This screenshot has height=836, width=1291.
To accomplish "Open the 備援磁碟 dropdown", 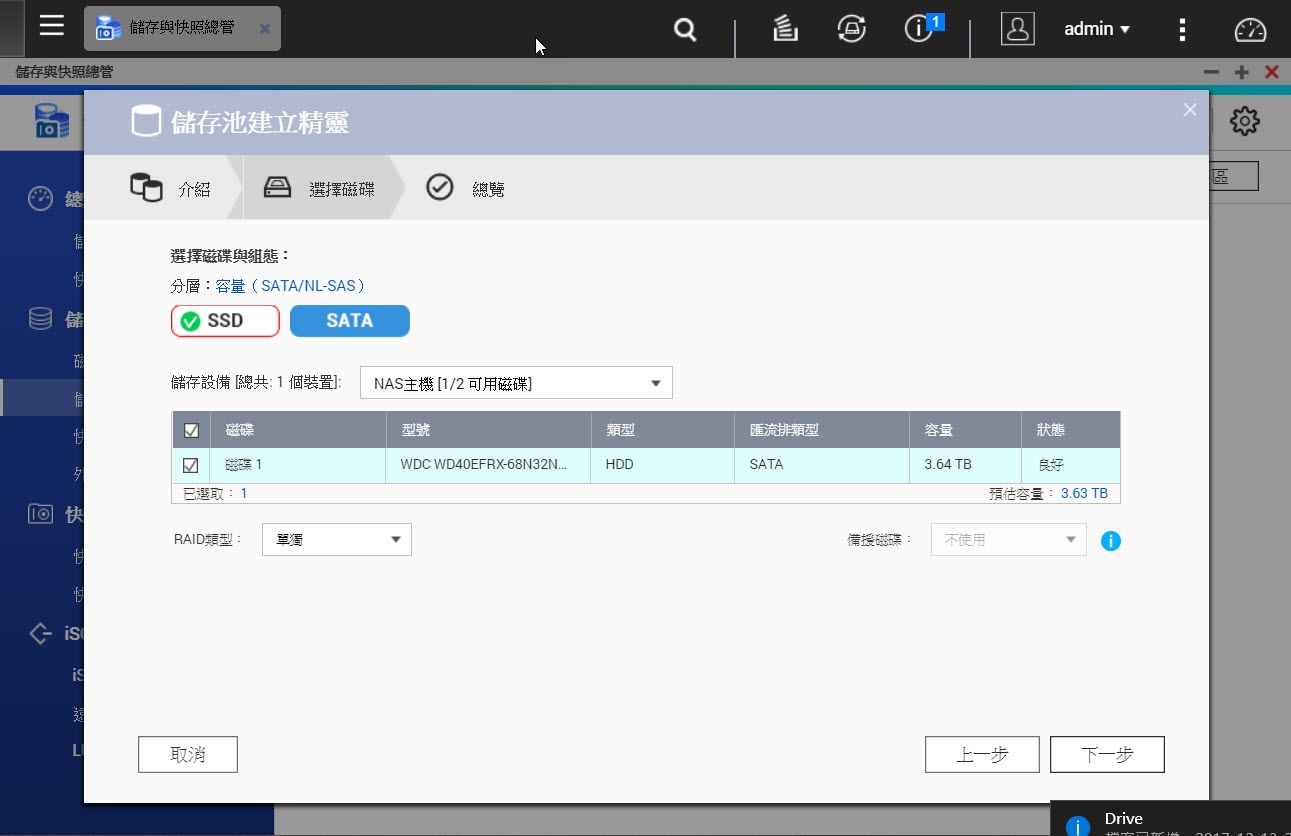I will [x=1009, y=540].
